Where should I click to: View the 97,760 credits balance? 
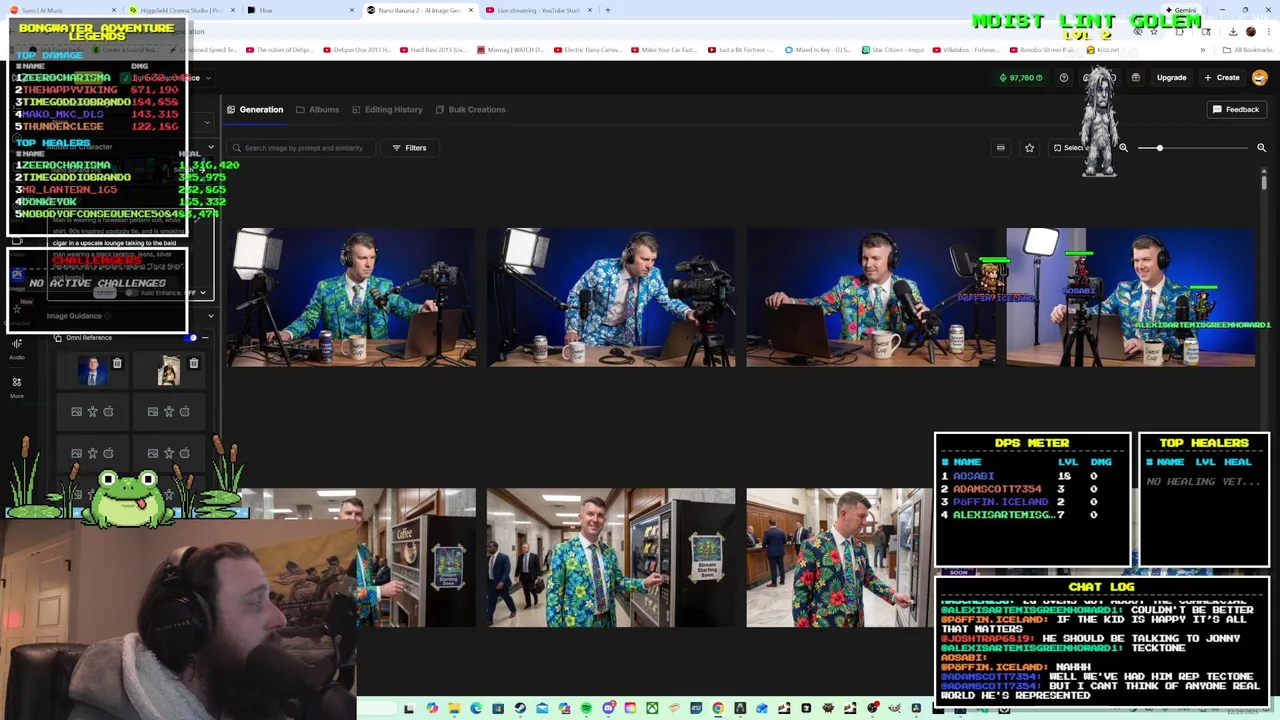coord(1020,77)
